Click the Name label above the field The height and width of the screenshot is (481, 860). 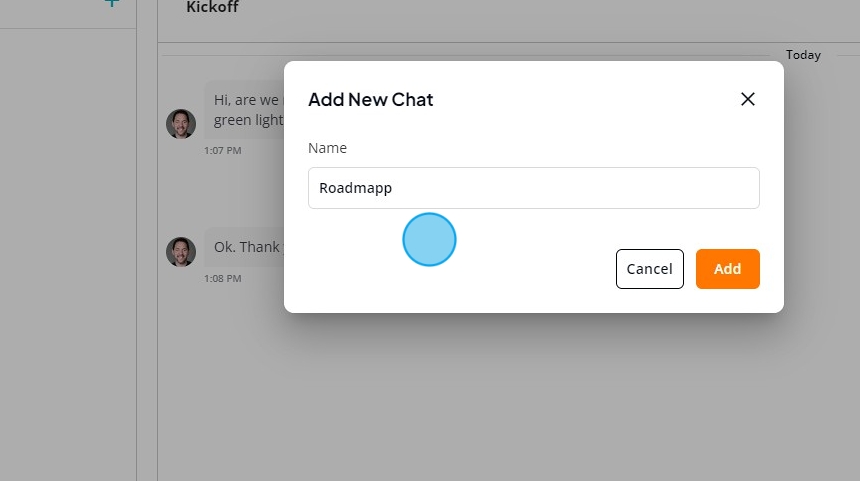tap(327, 148)
